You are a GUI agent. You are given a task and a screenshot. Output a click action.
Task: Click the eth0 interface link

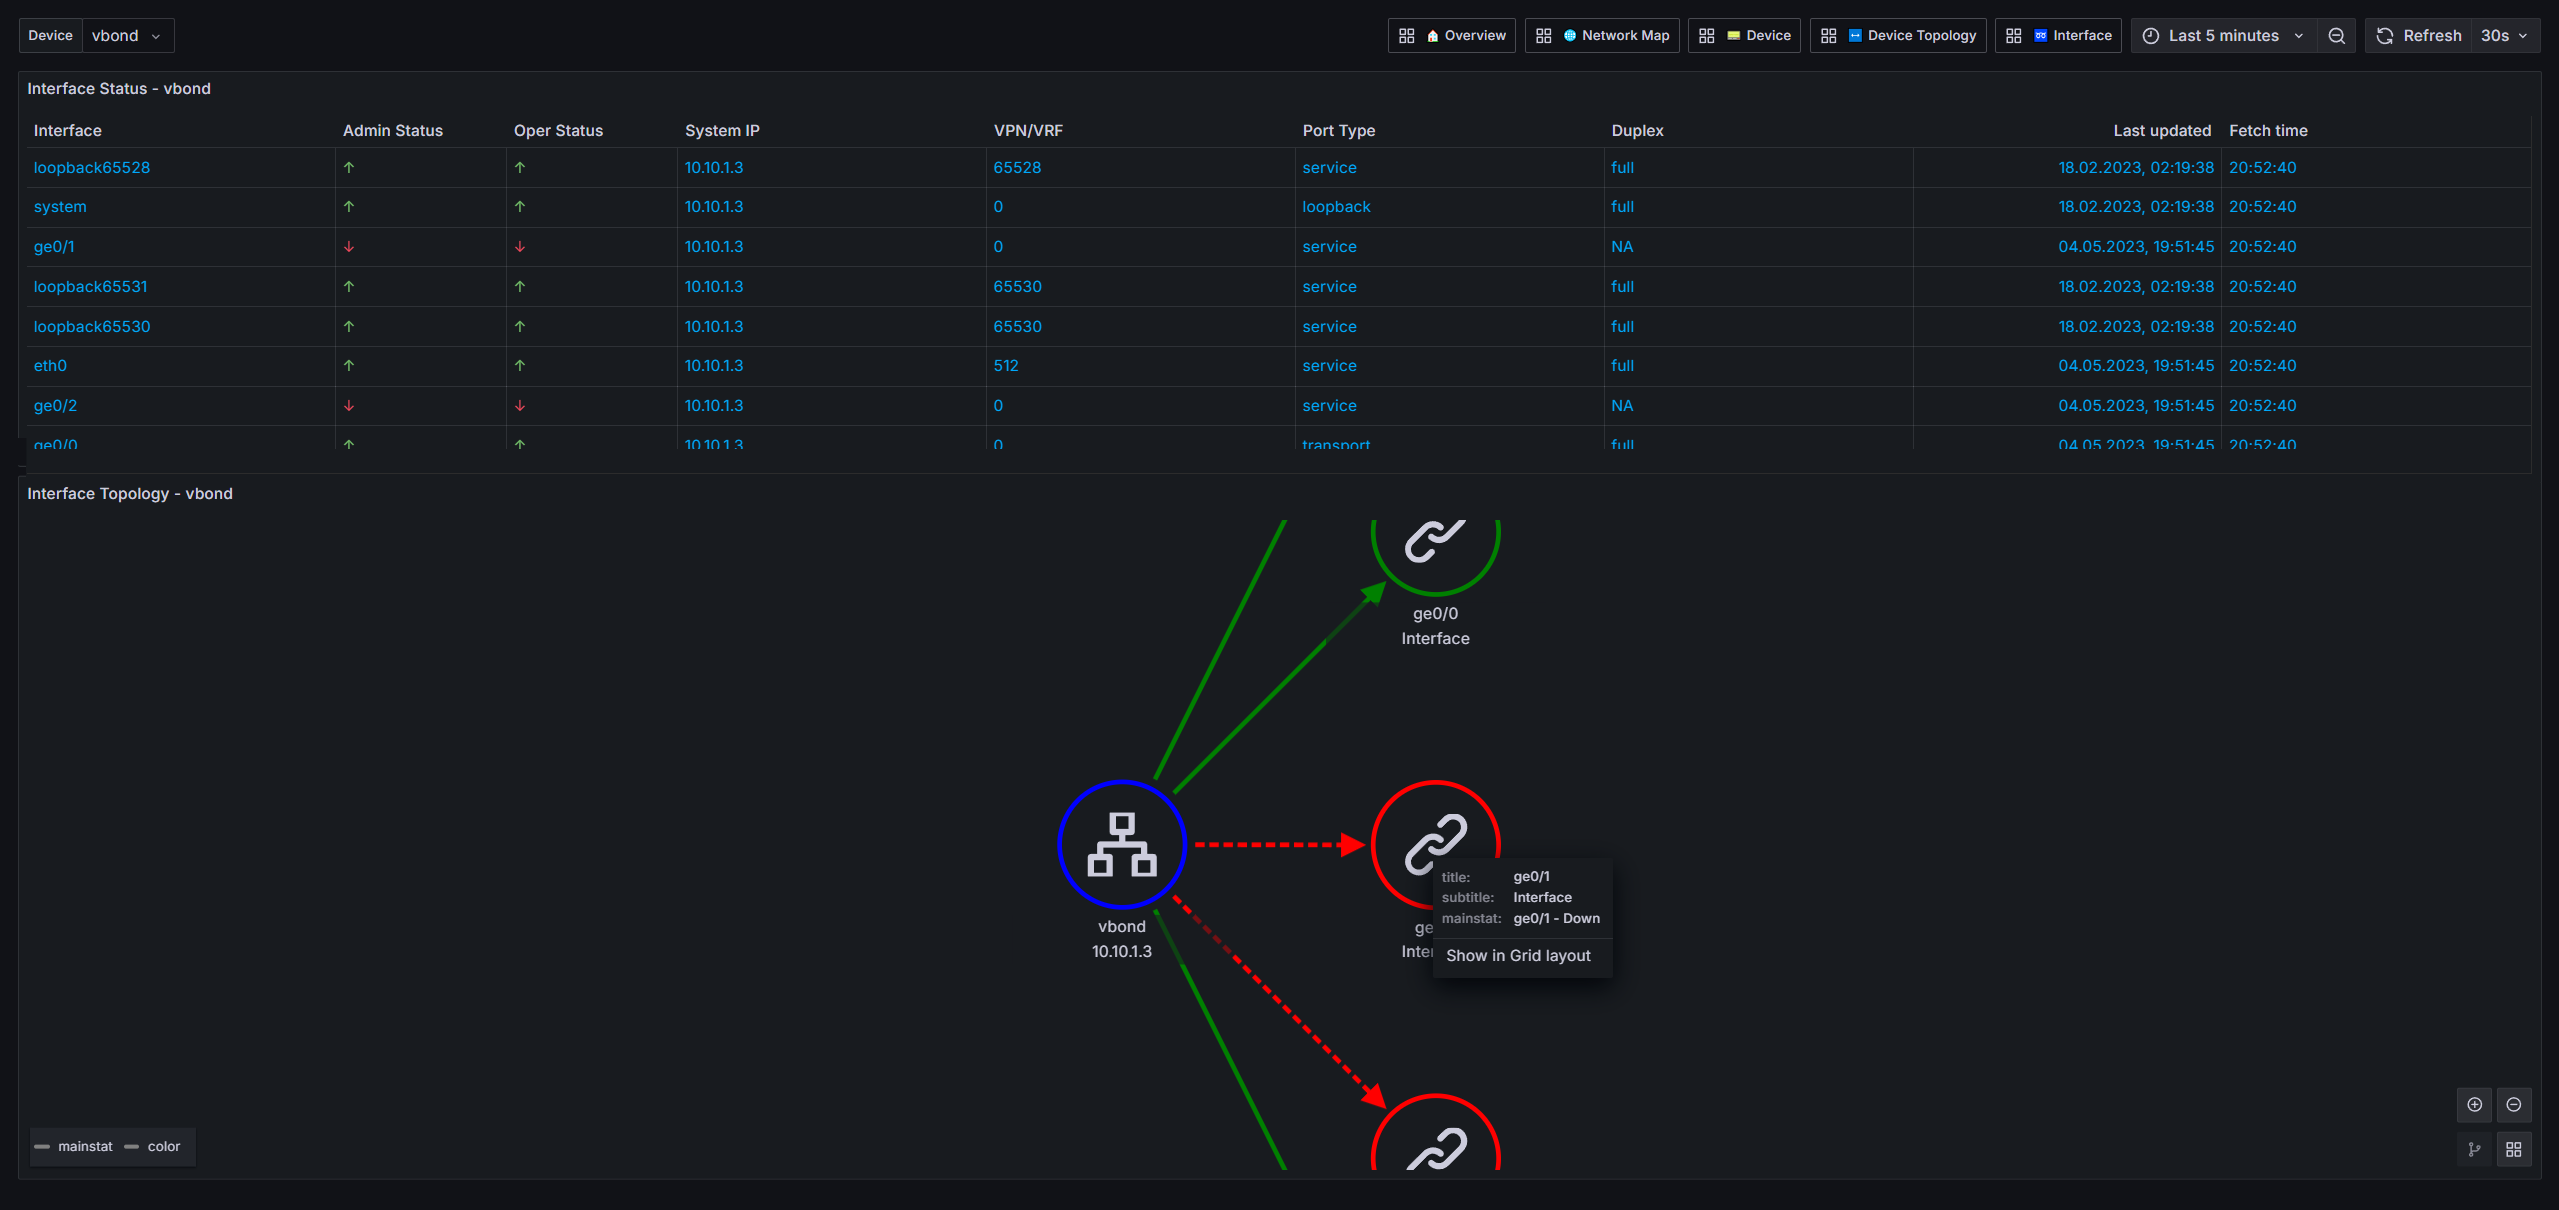50,366
